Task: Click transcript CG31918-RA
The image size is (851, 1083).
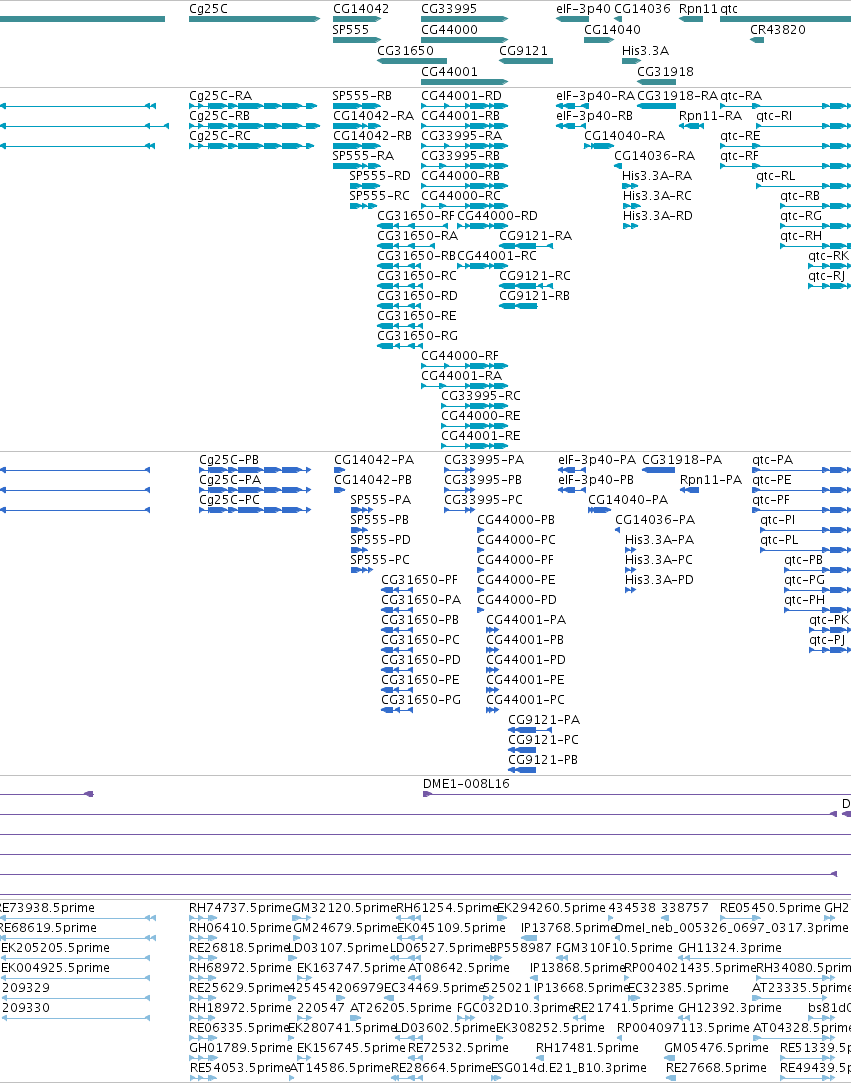Action: tap(678, 95)
